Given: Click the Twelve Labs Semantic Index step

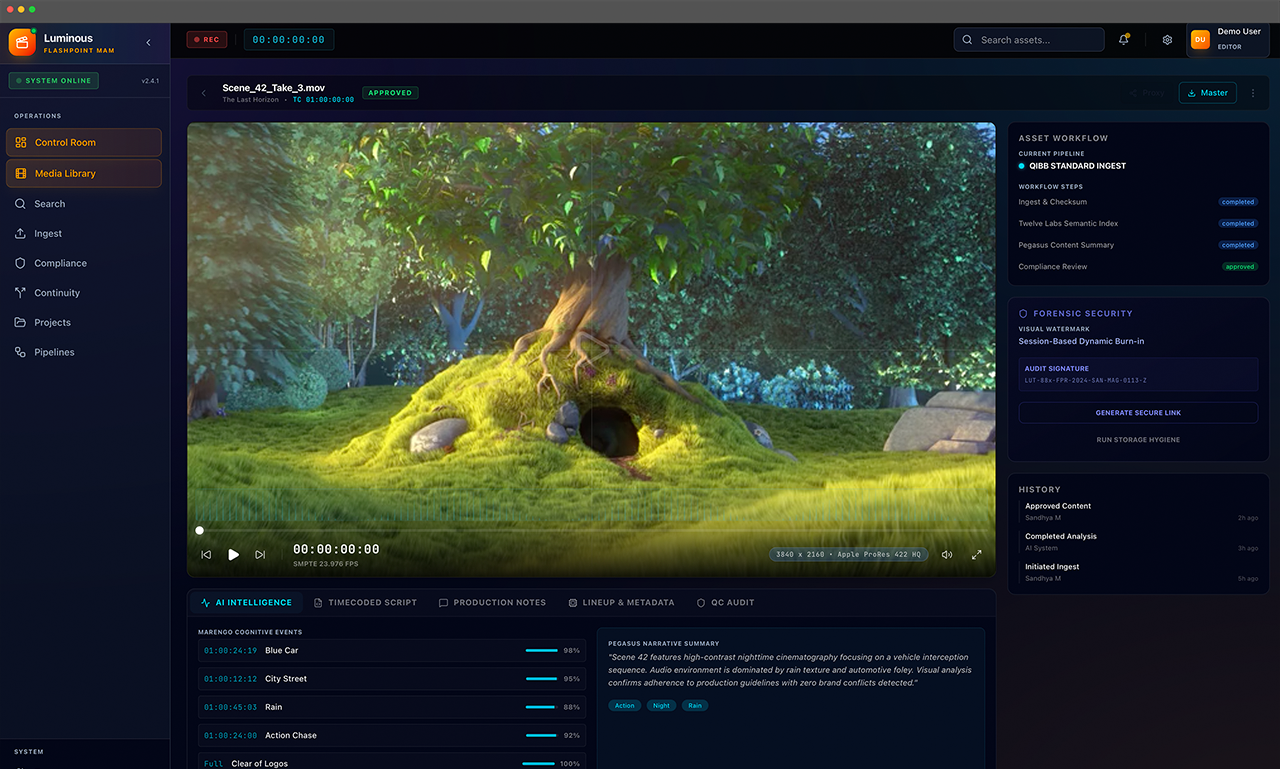Looking at the screenshot, I should pos(1138,224).
